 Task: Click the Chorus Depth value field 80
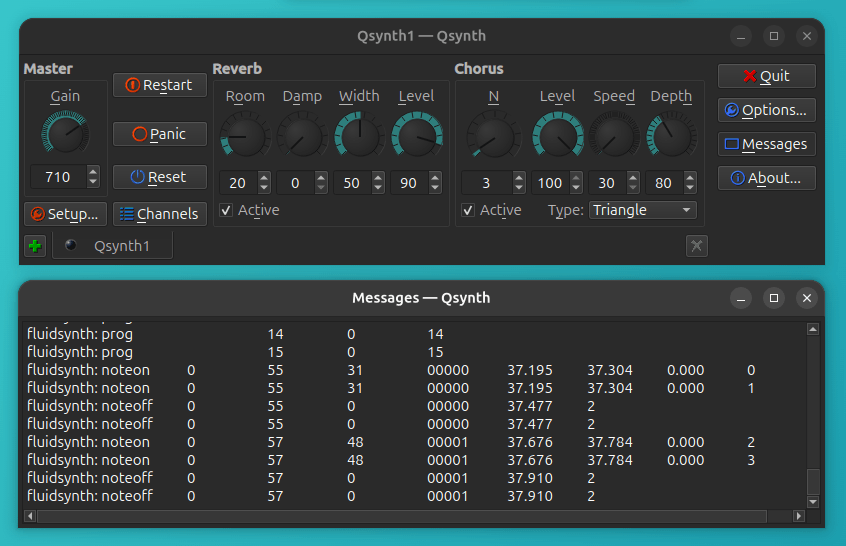point(664,183)
